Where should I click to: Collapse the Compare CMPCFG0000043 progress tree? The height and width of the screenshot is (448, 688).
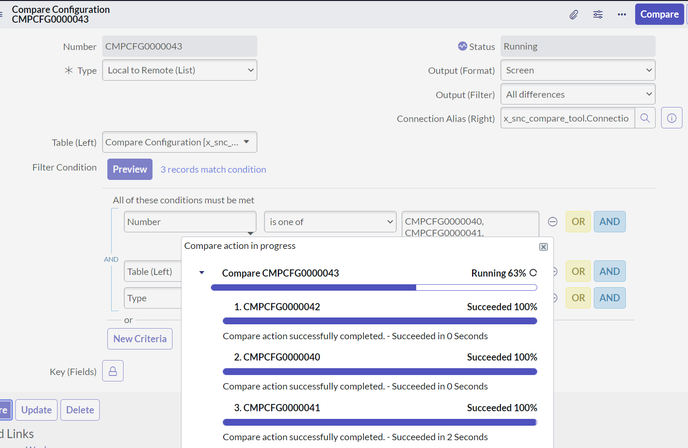[x=202, y=273]
